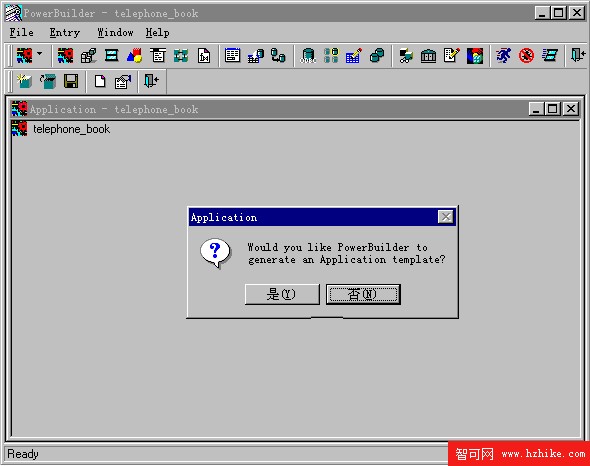Click the blue striped window icon
This screenshot has height=466, width=590.
click(550, 56)
